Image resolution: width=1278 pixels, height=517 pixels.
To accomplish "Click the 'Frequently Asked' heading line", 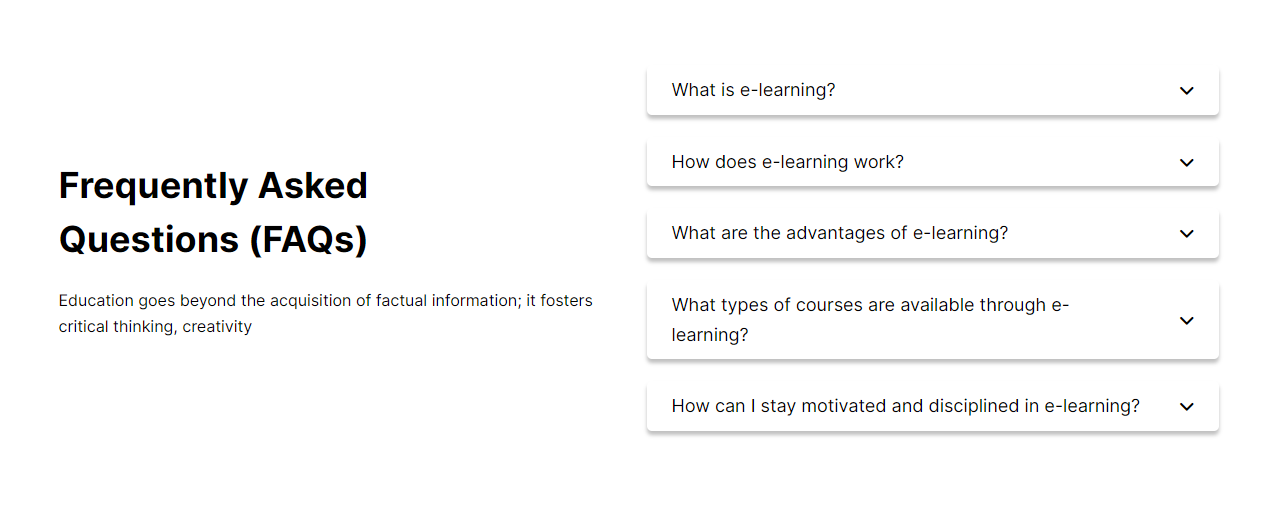I will pos(213,186).
